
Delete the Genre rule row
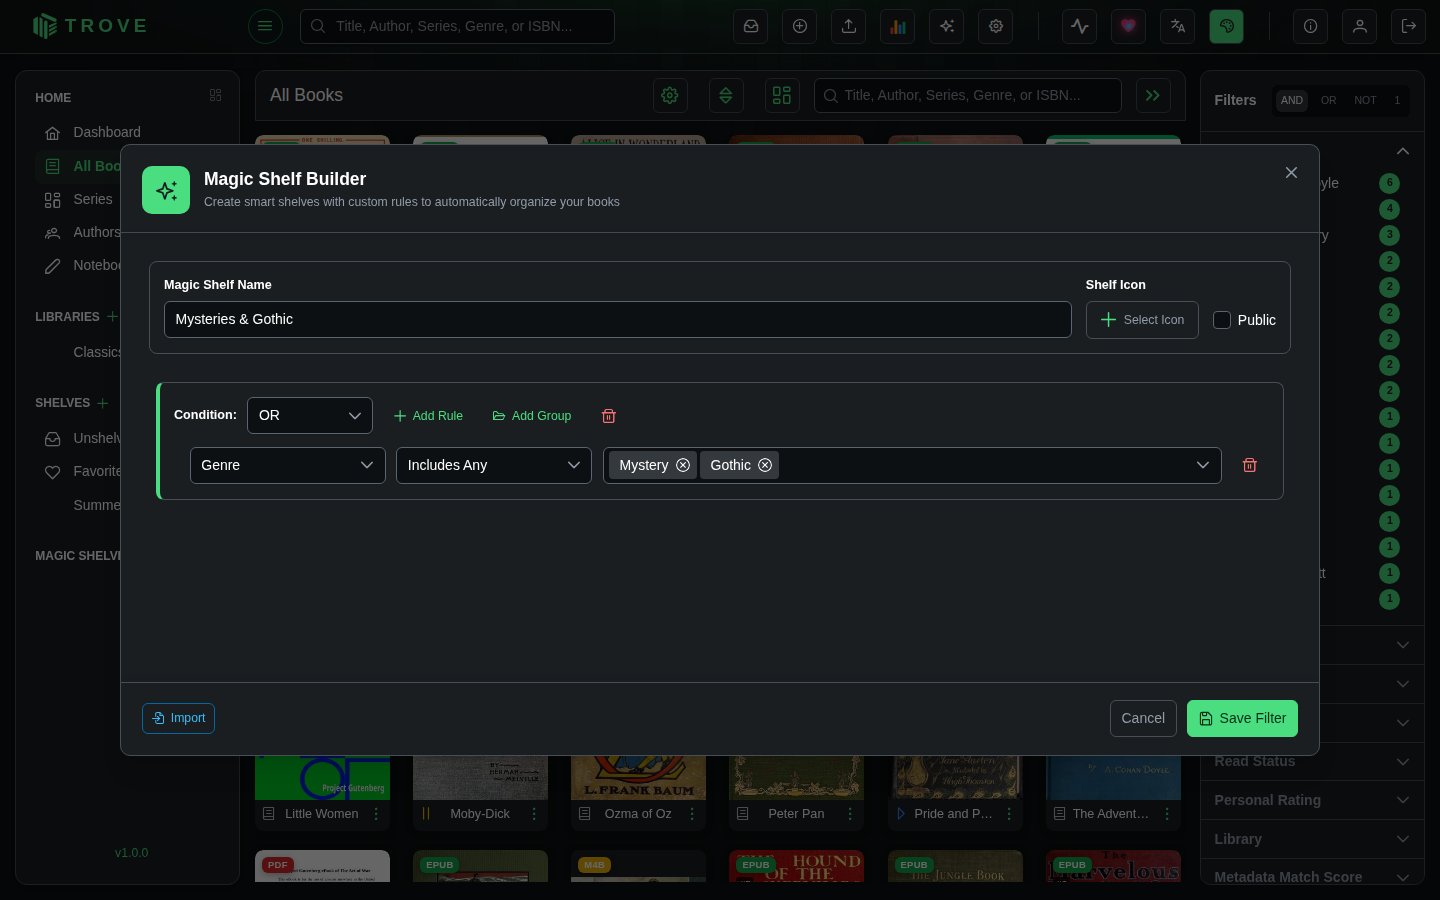pyautogui.click(x=1250, y=465)
